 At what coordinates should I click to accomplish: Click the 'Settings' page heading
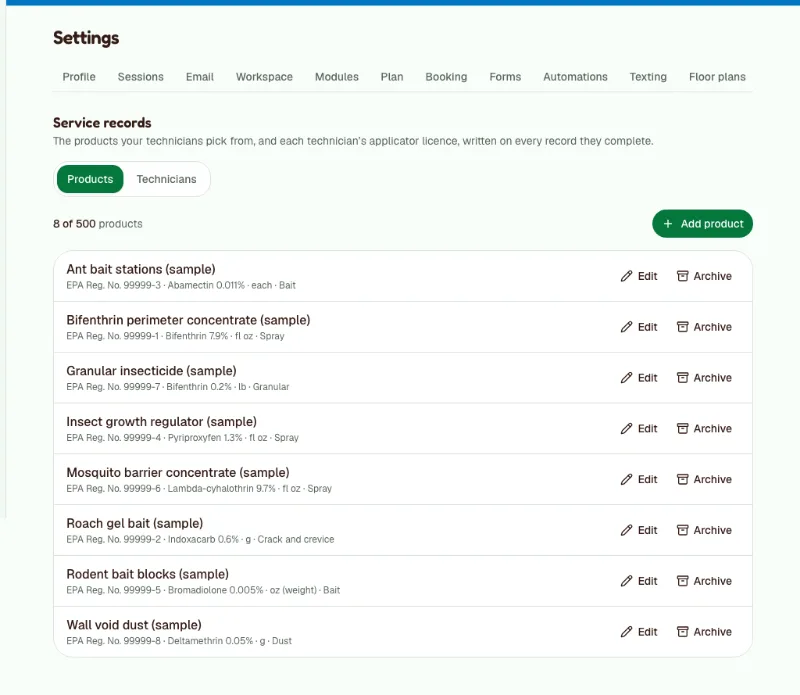pos(86,38)
